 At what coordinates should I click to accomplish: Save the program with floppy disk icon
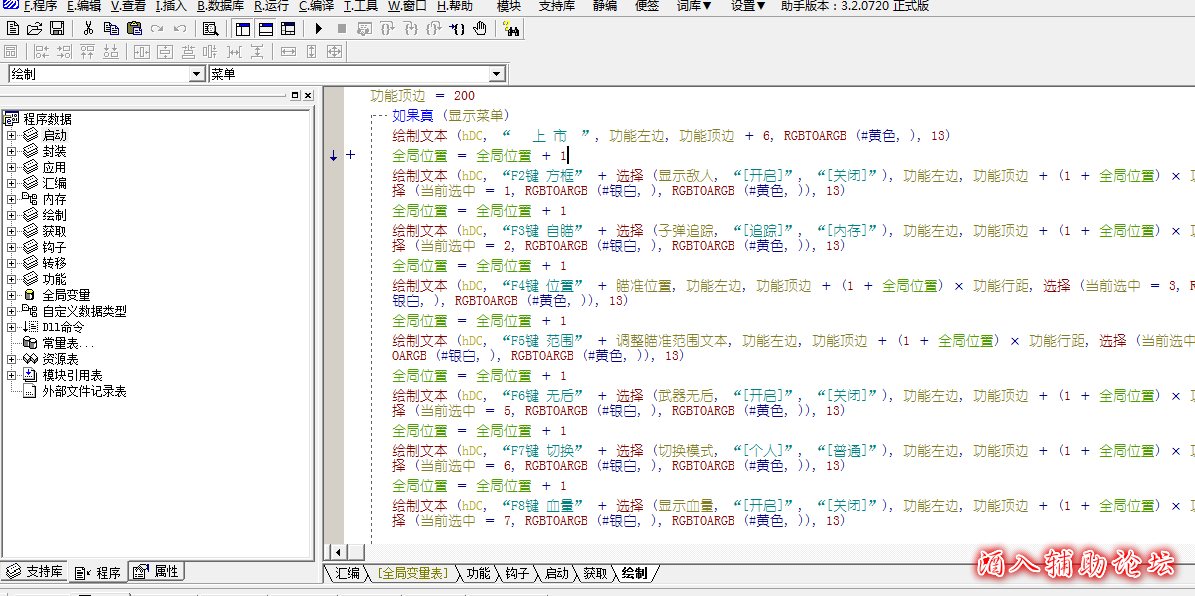coord(57,28)
